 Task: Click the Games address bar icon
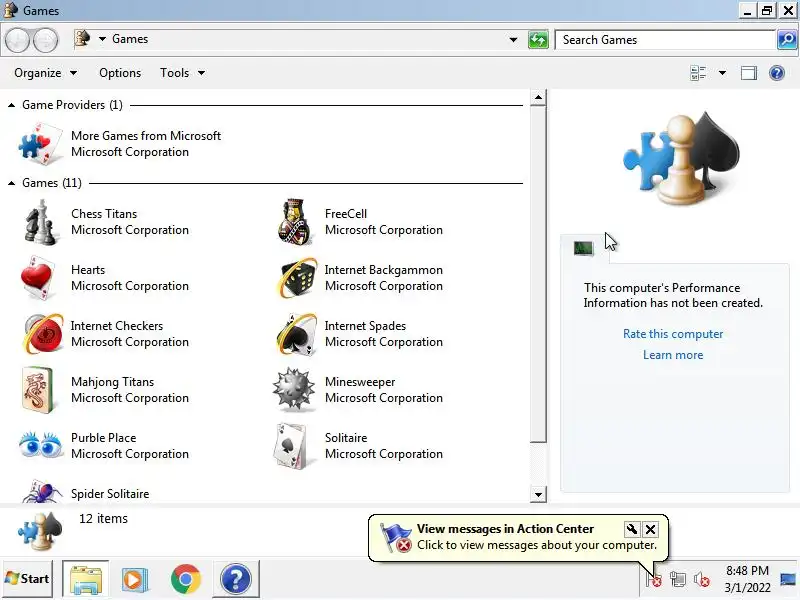coord(82,39)
